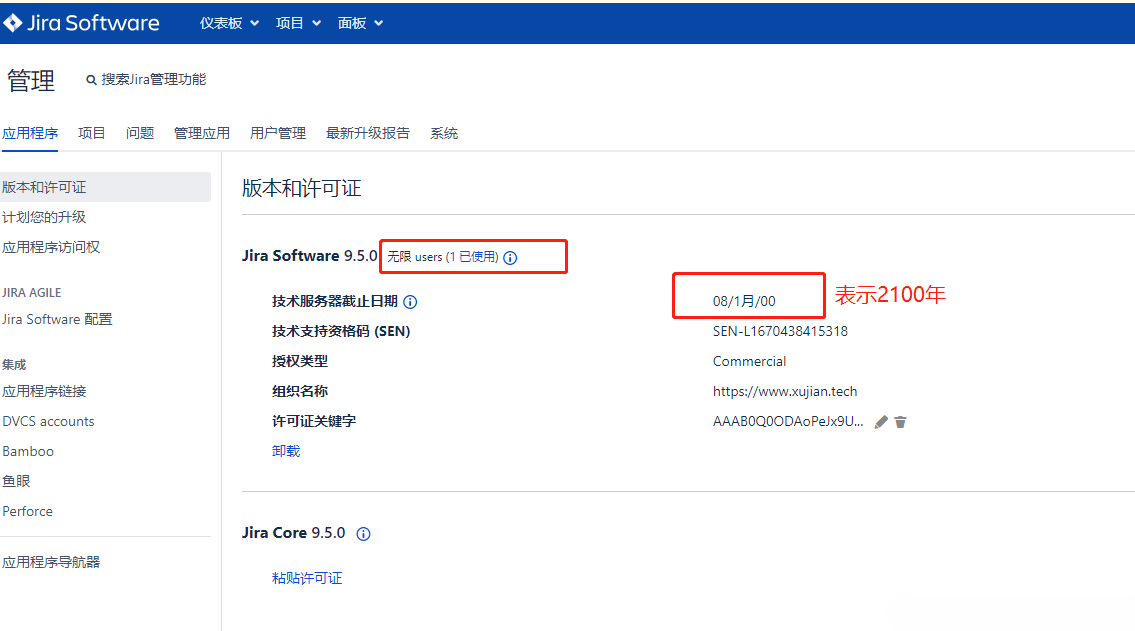Open 计划您的升级 in sidebar
1135x631 pixels.
click(x=44, y=217)
